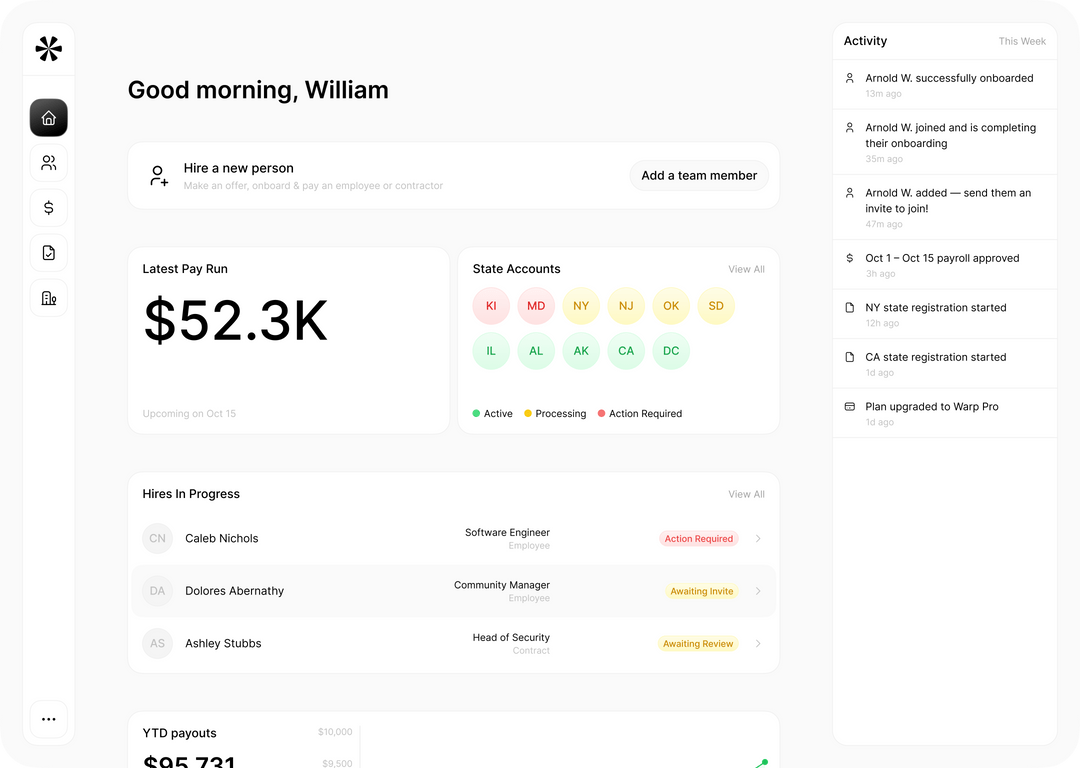Toggle the Action Required filter in State Accounts legend
Screen dimensions: 1080x768
(x=639, y=413)
